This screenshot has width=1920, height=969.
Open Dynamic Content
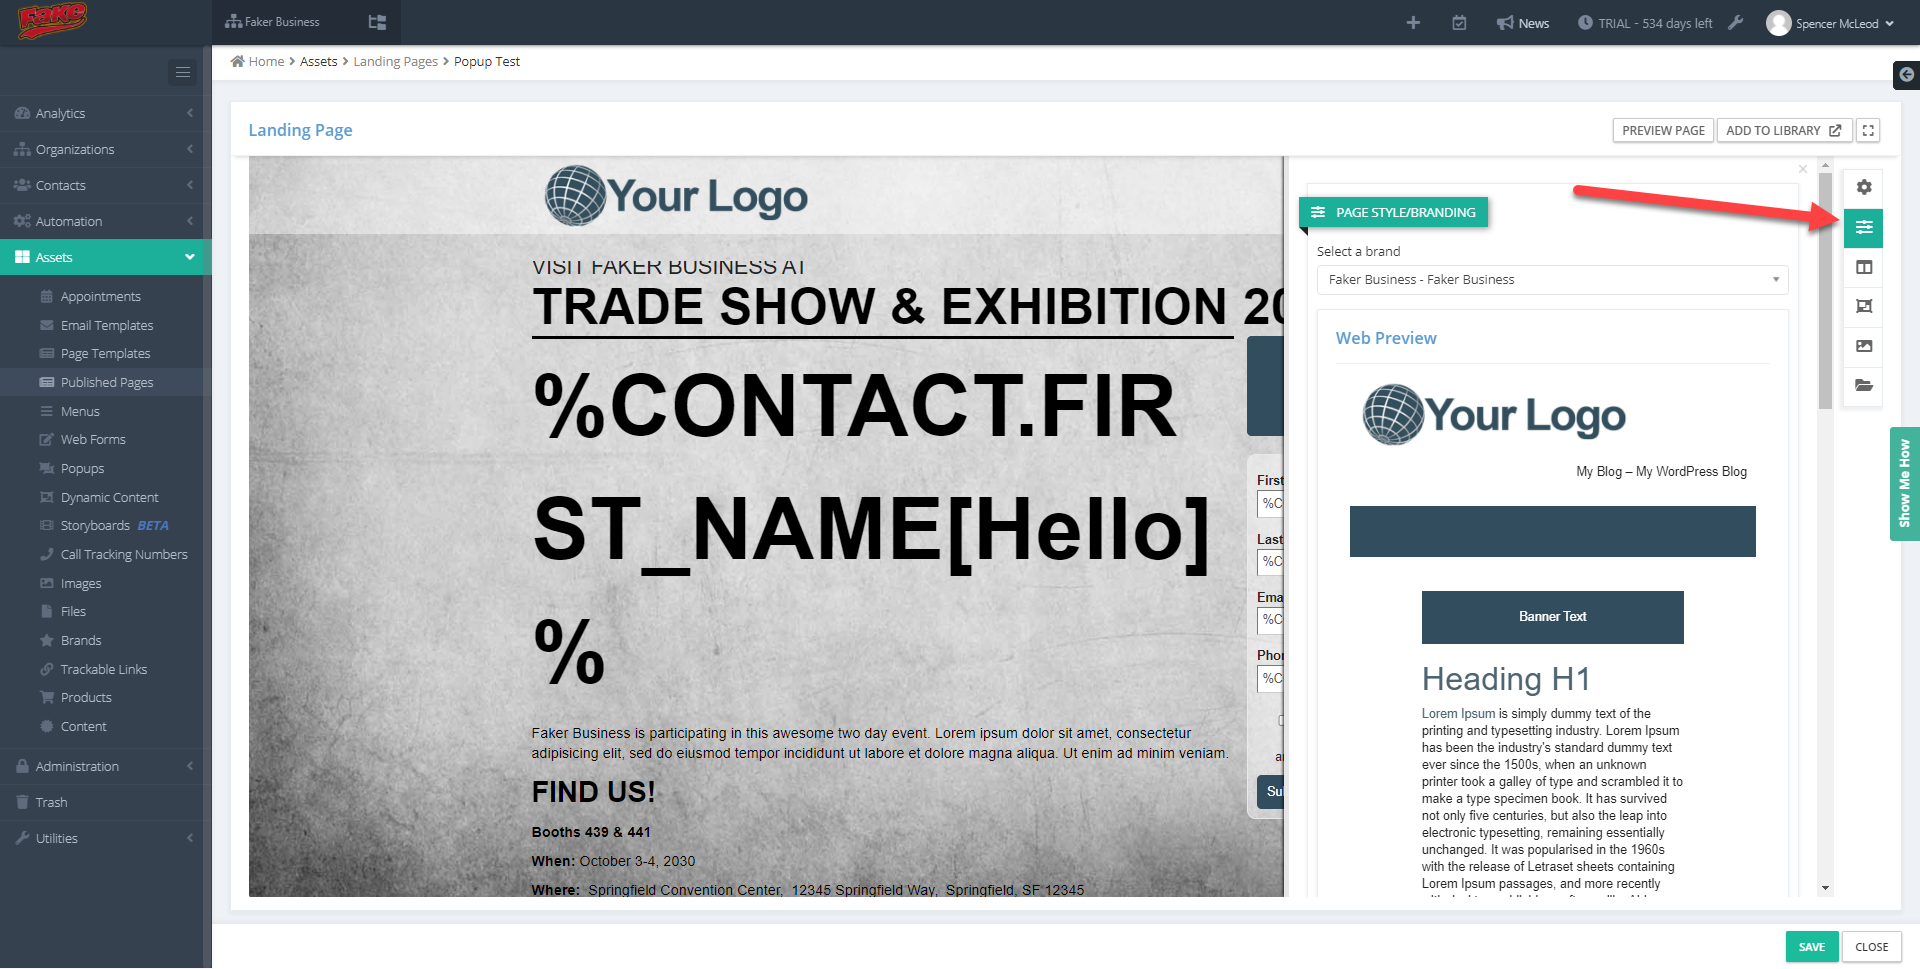pyautogui.click(x=101, y=498)
